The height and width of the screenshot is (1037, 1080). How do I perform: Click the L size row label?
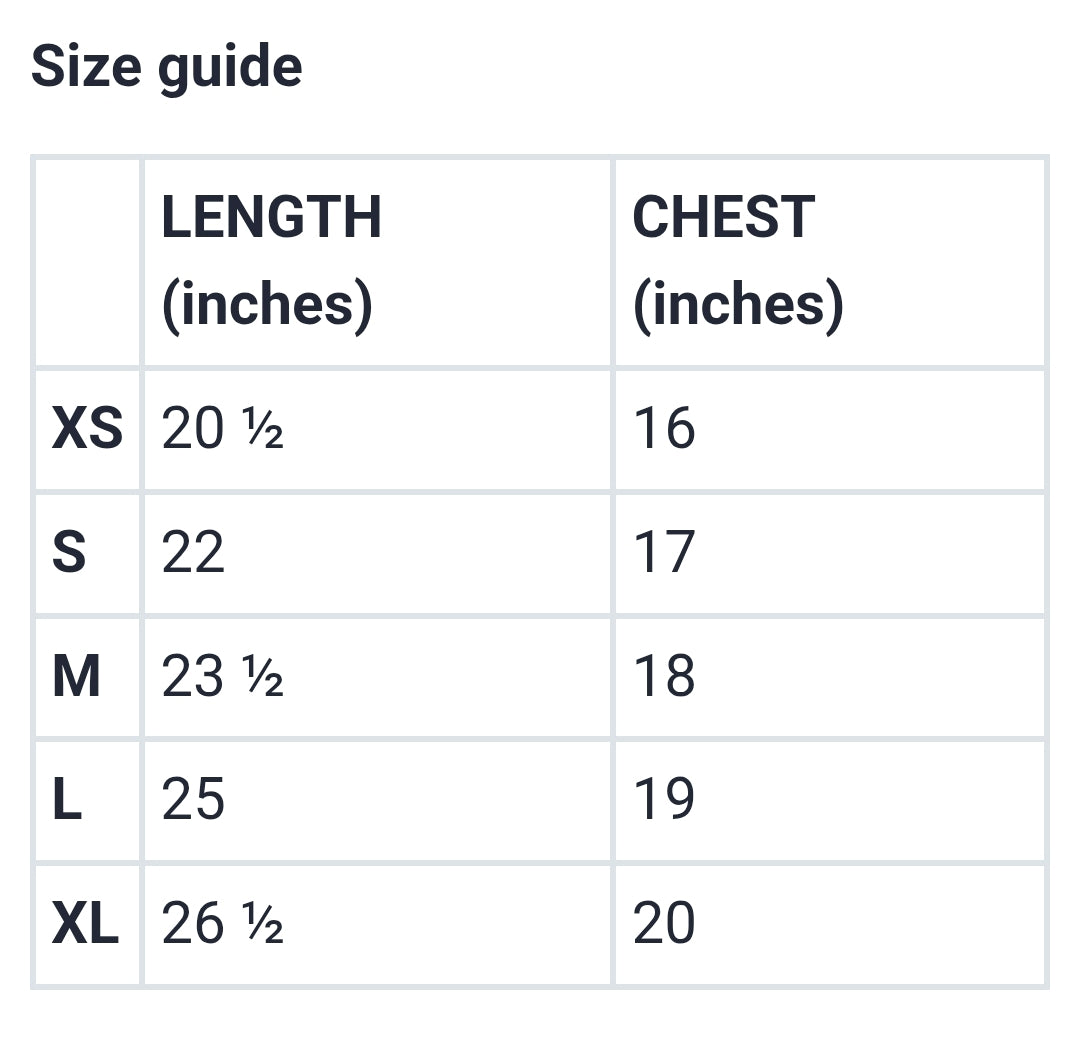(x=67, y=800)
